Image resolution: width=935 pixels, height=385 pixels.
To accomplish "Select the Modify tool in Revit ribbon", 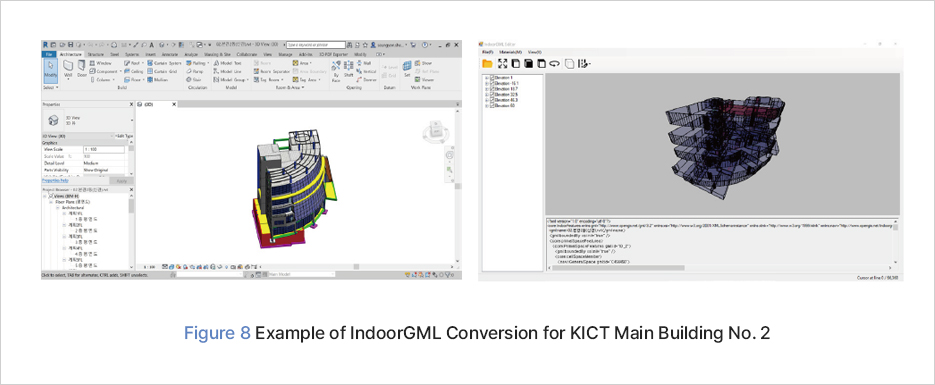I will coord(51,70).
